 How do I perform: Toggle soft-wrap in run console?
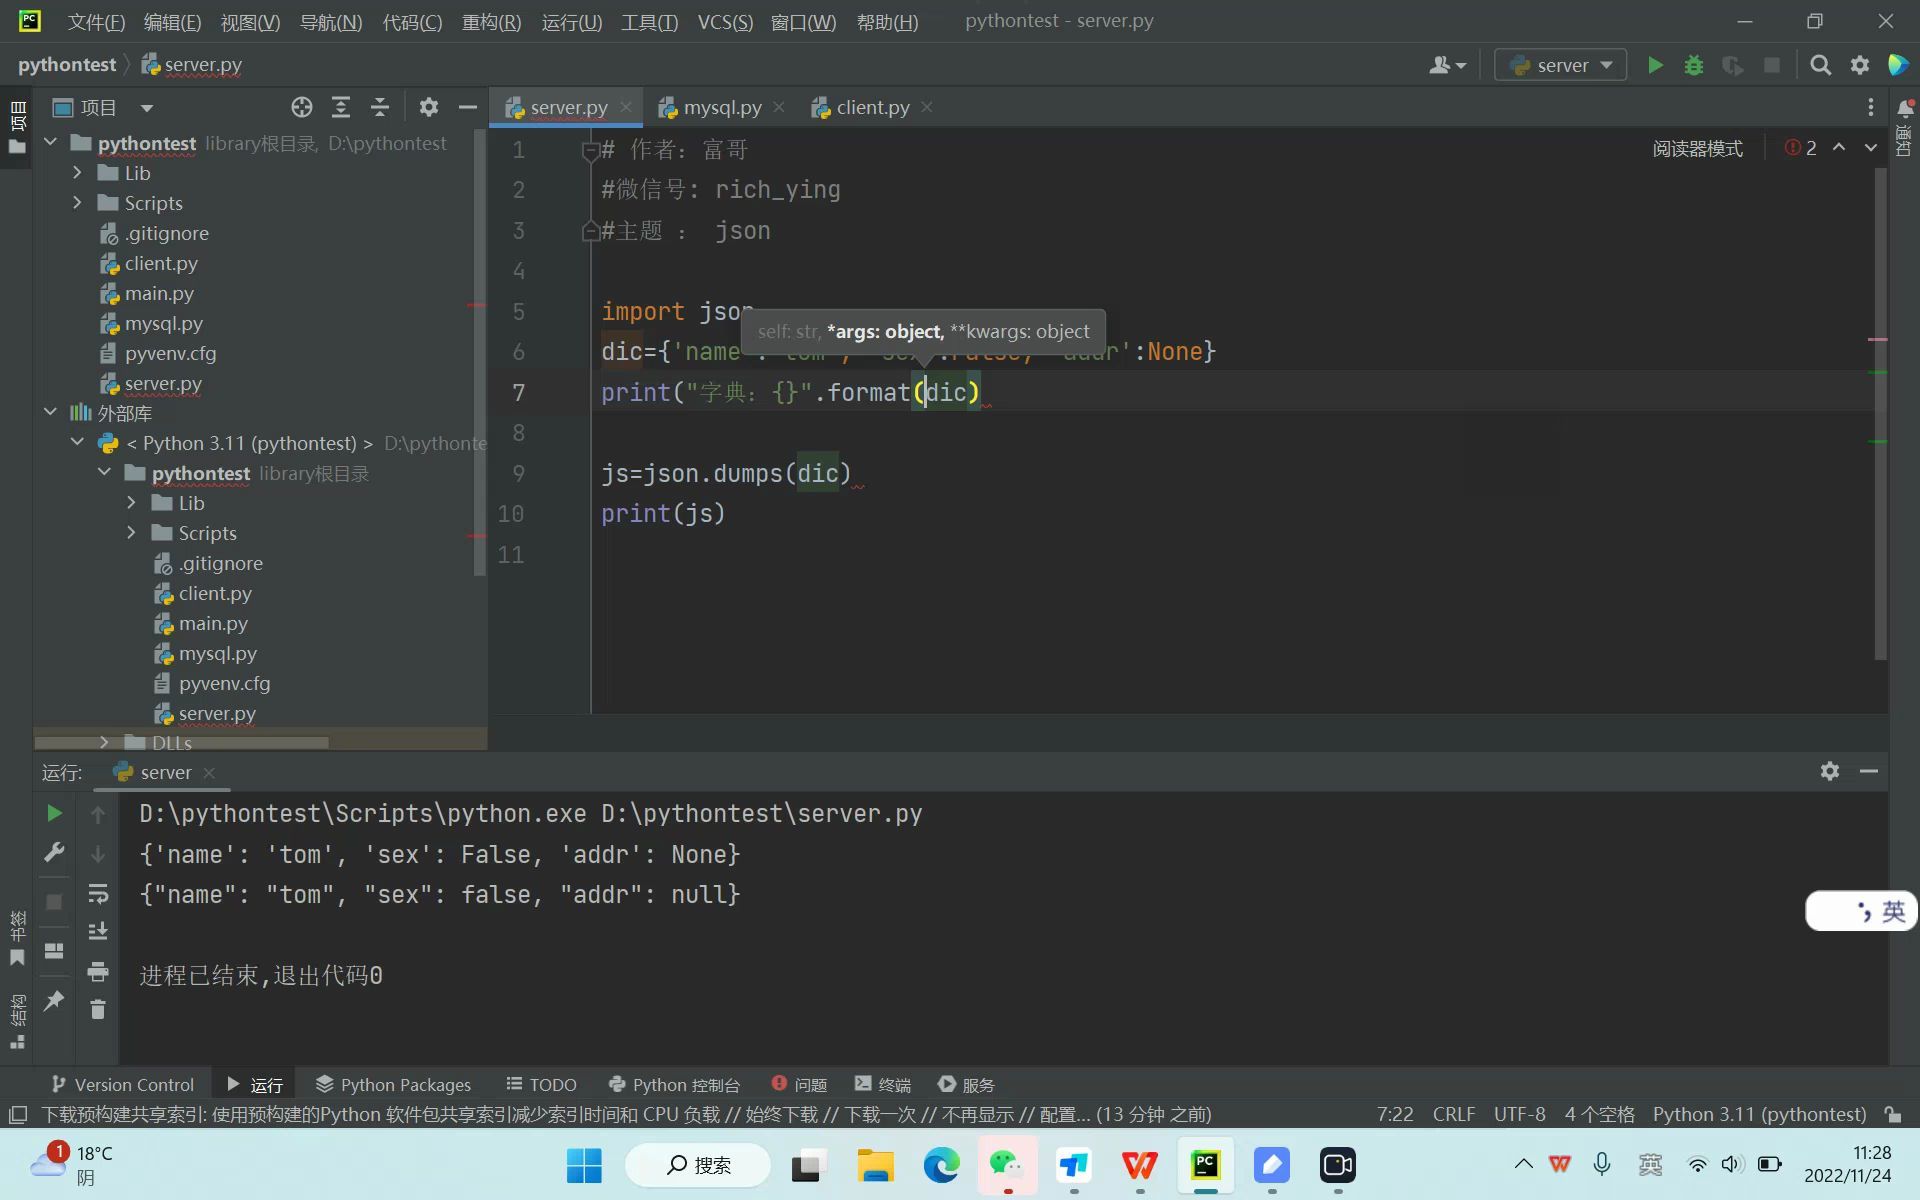tap(97, 892)
